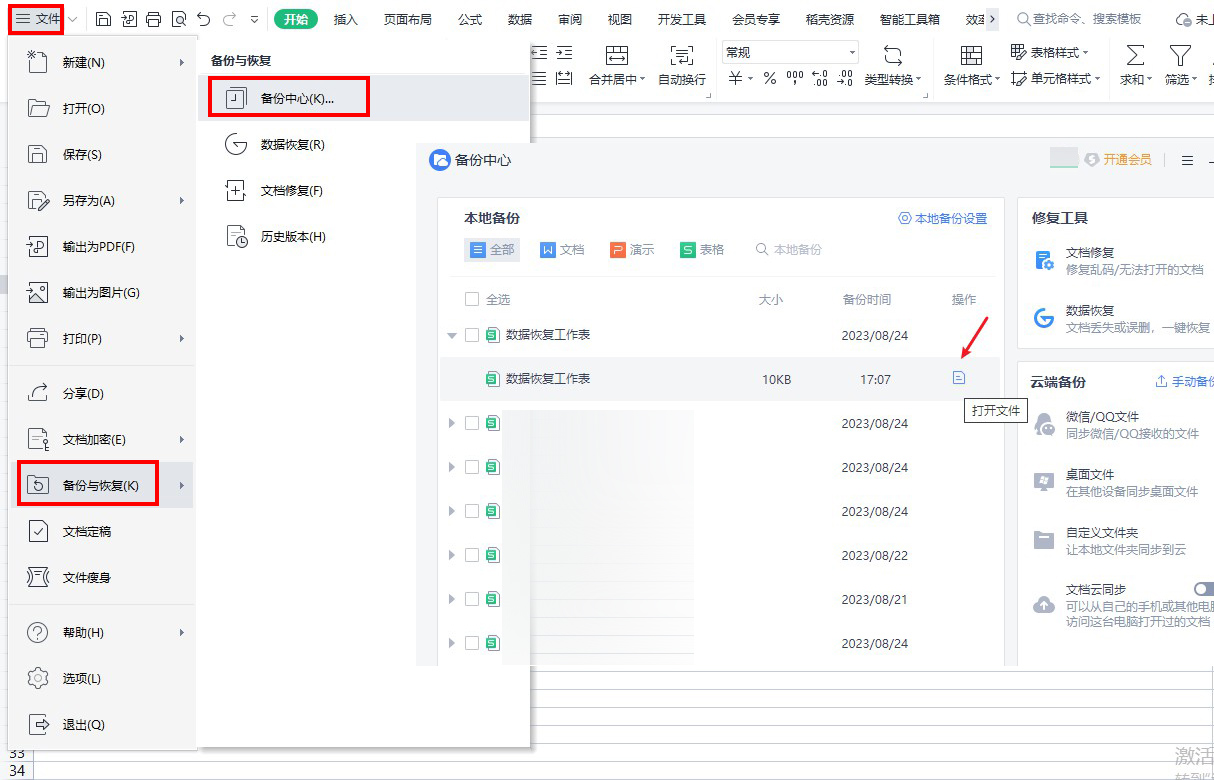The image size is (1214, 780).
Task: Click 分享(D) menu item
Action: [x=101, y=393]
